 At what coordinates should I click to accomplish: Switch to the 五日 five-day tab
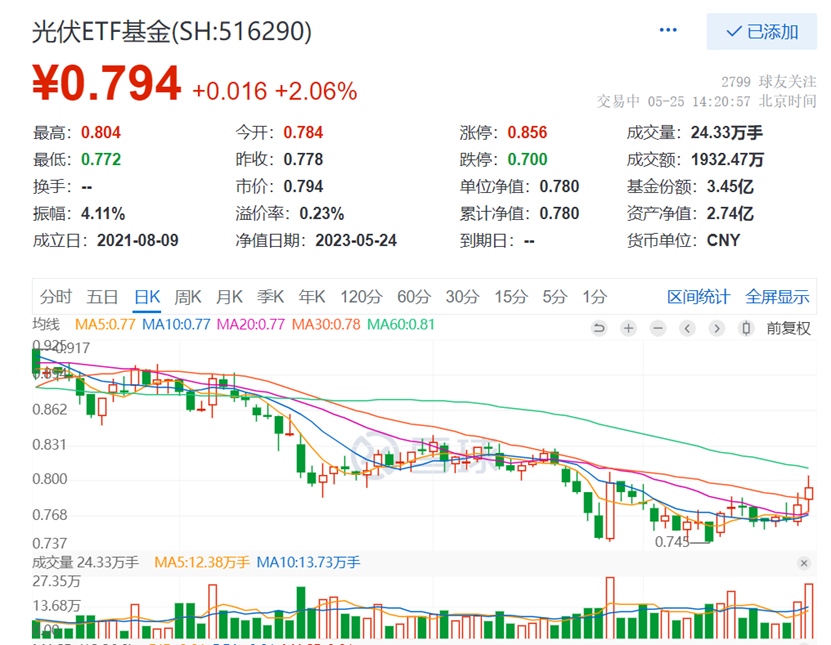point(102,297)
